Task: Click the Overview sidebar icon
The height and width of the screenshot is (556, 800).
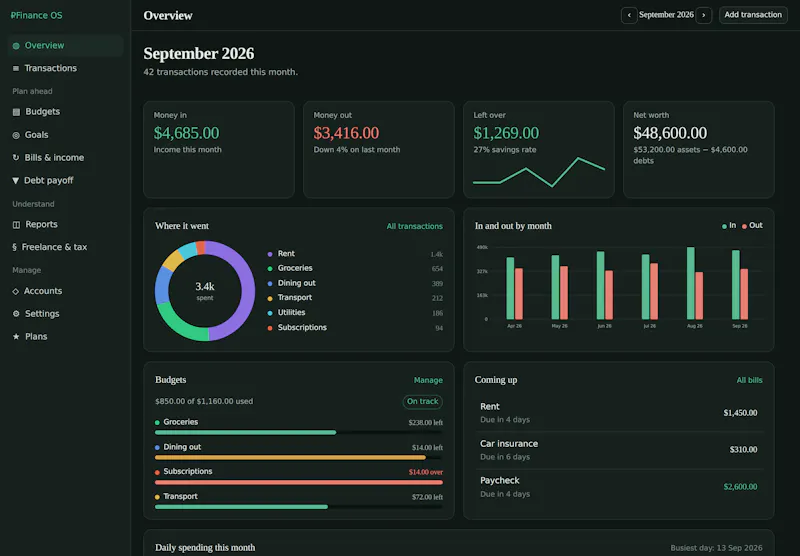Action: click(16, 46)
